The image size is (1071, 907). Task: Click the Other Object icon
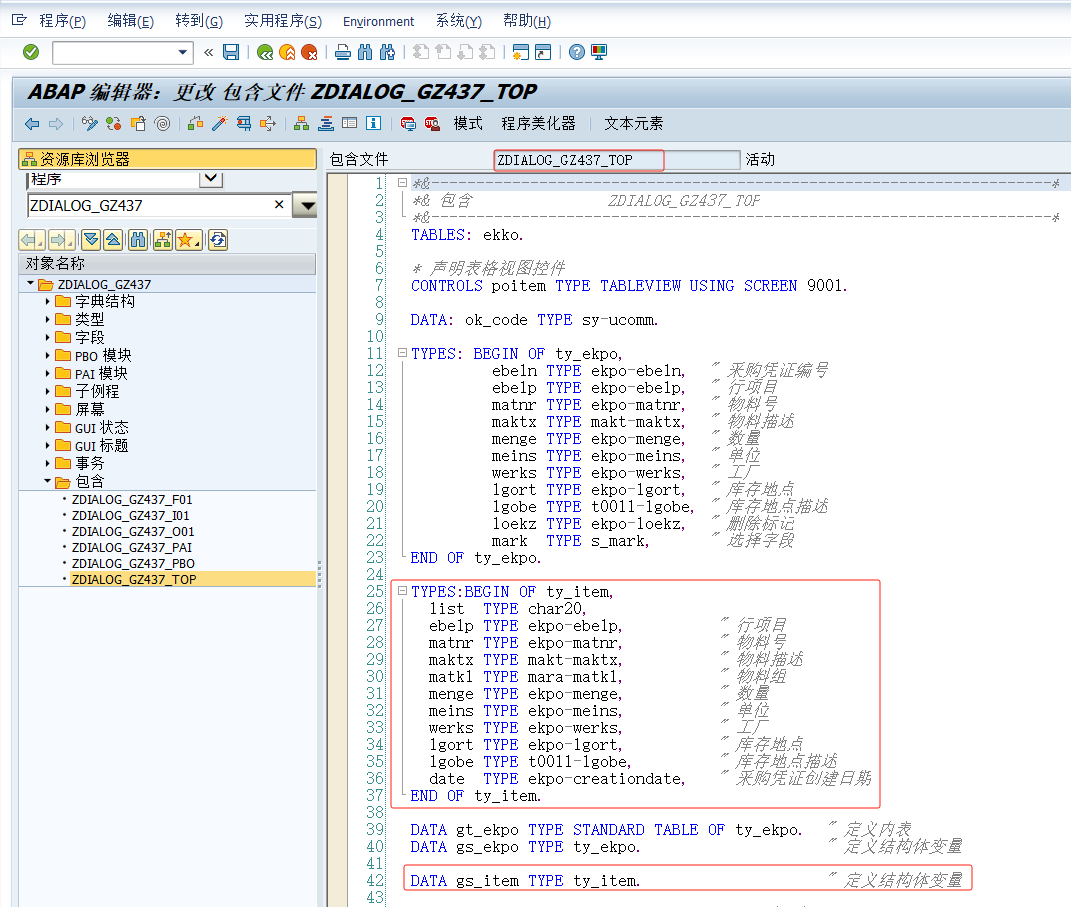[138, 124]
